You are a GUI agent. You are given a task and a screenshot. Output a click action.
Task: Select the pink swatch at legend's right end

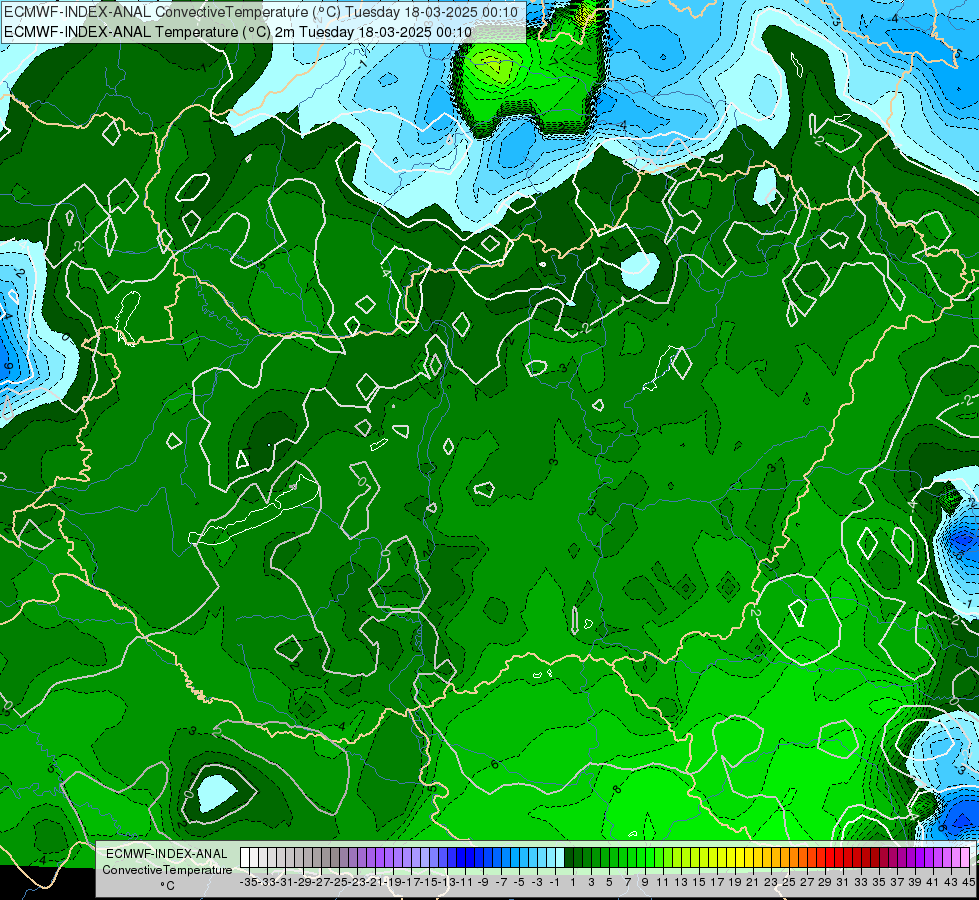965,857
